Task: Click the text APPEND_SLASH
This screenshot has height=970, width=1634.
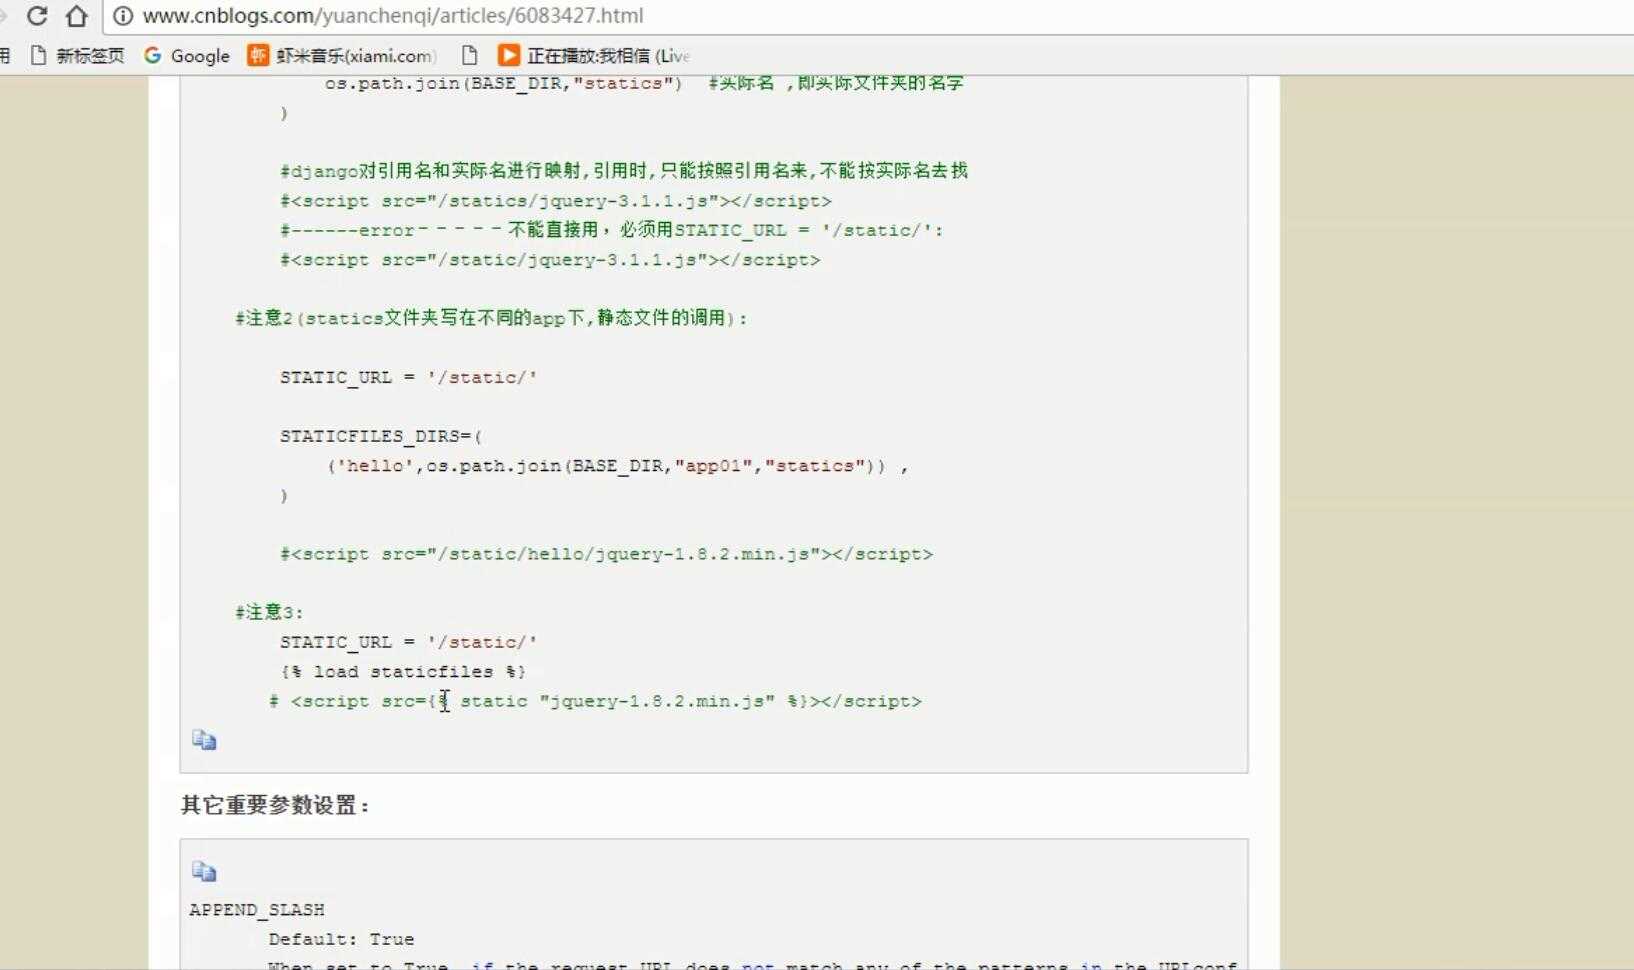Action: [257, 910]
